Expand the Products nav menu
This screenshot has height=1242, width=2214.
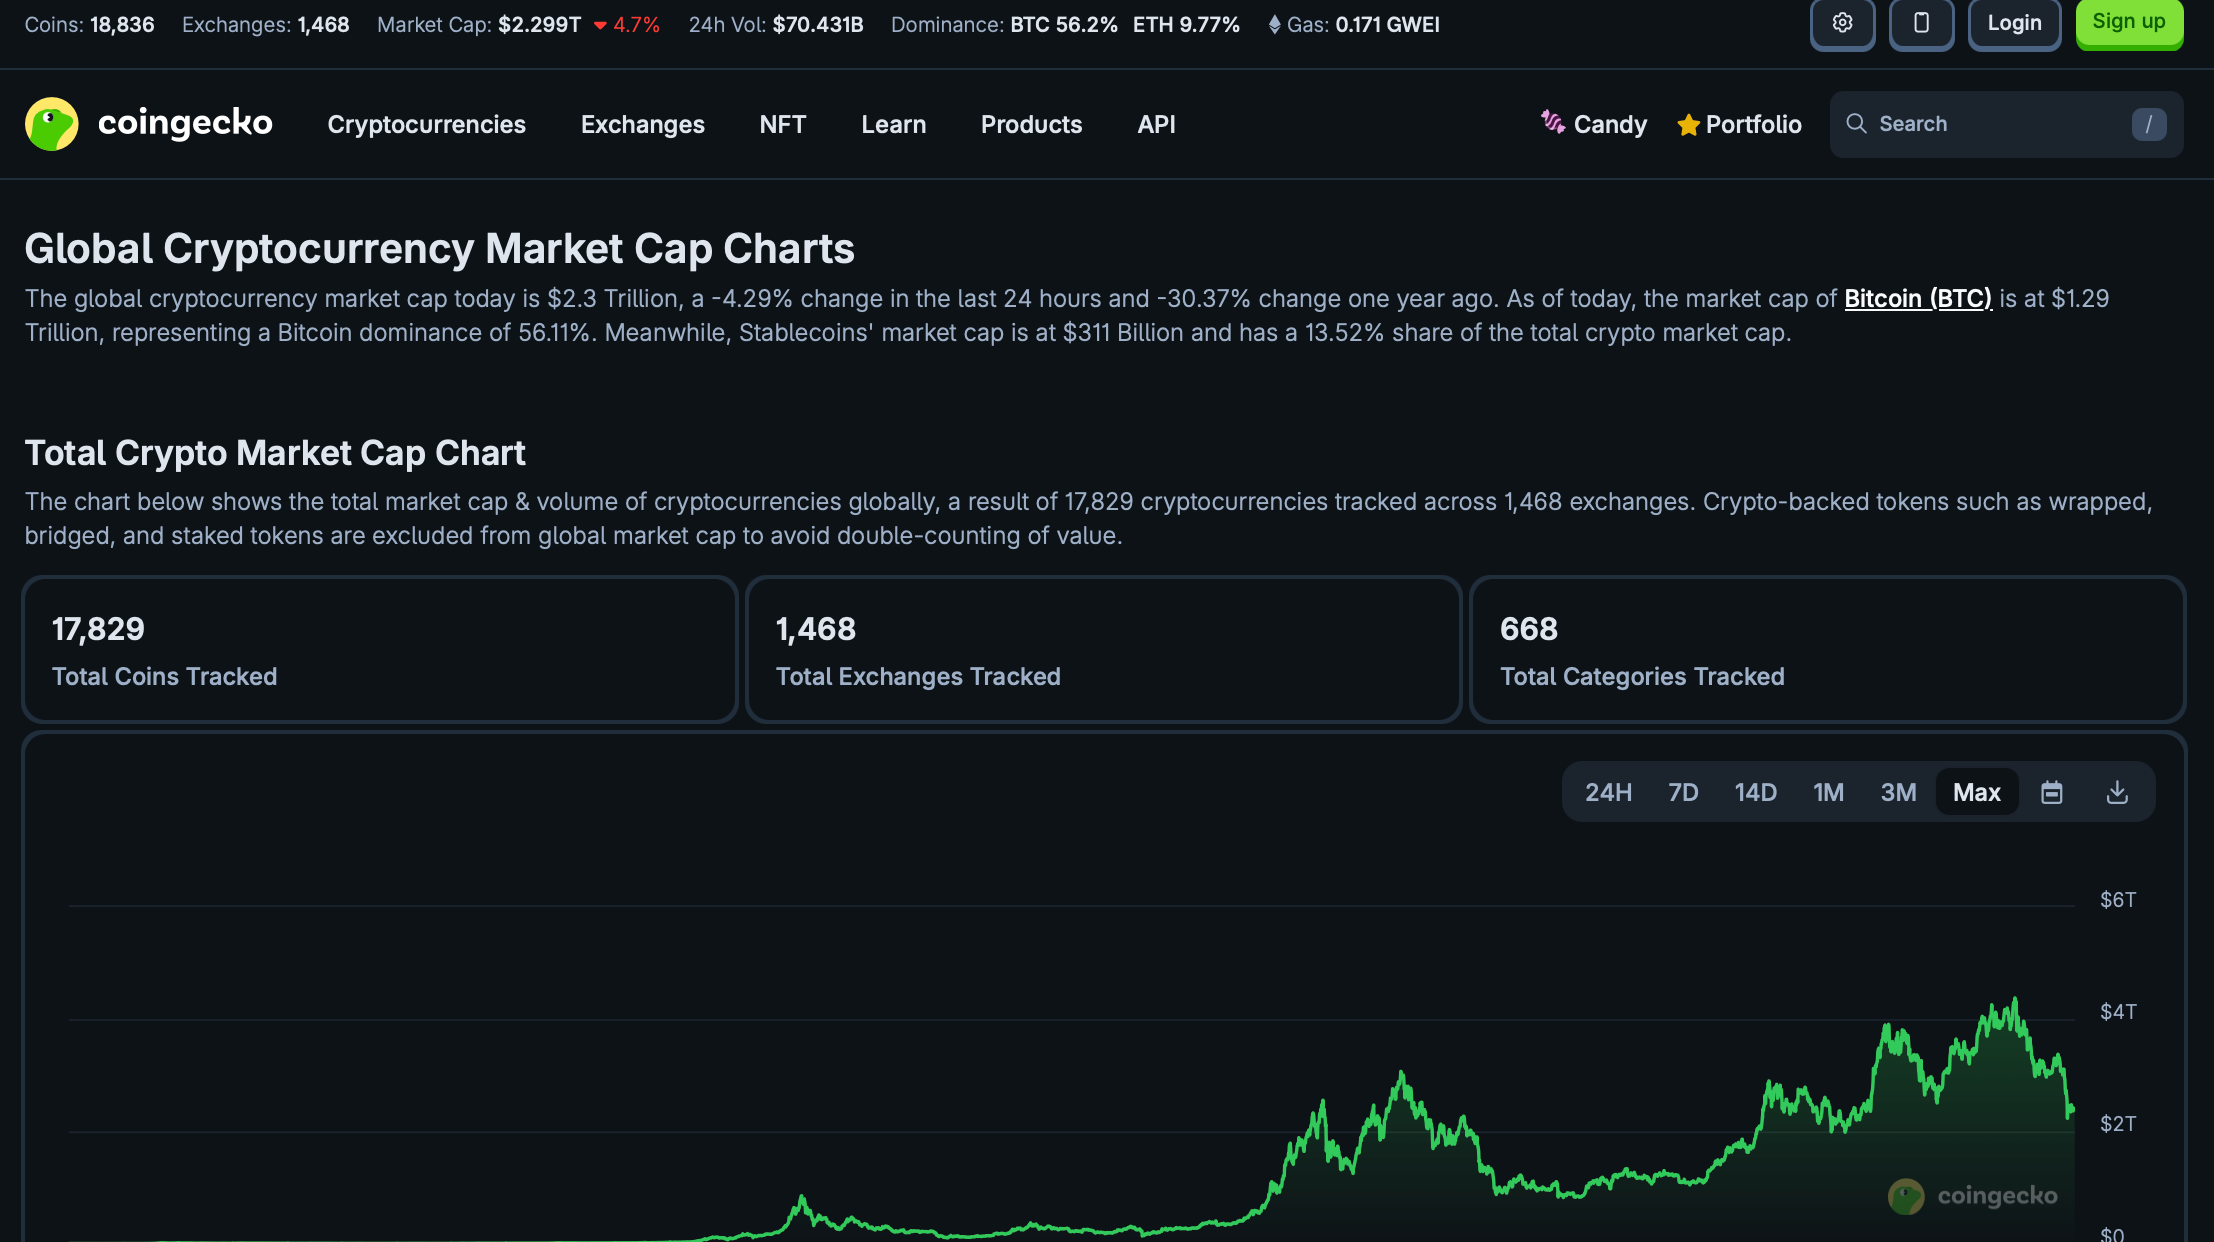click(x=1031, y=124)
